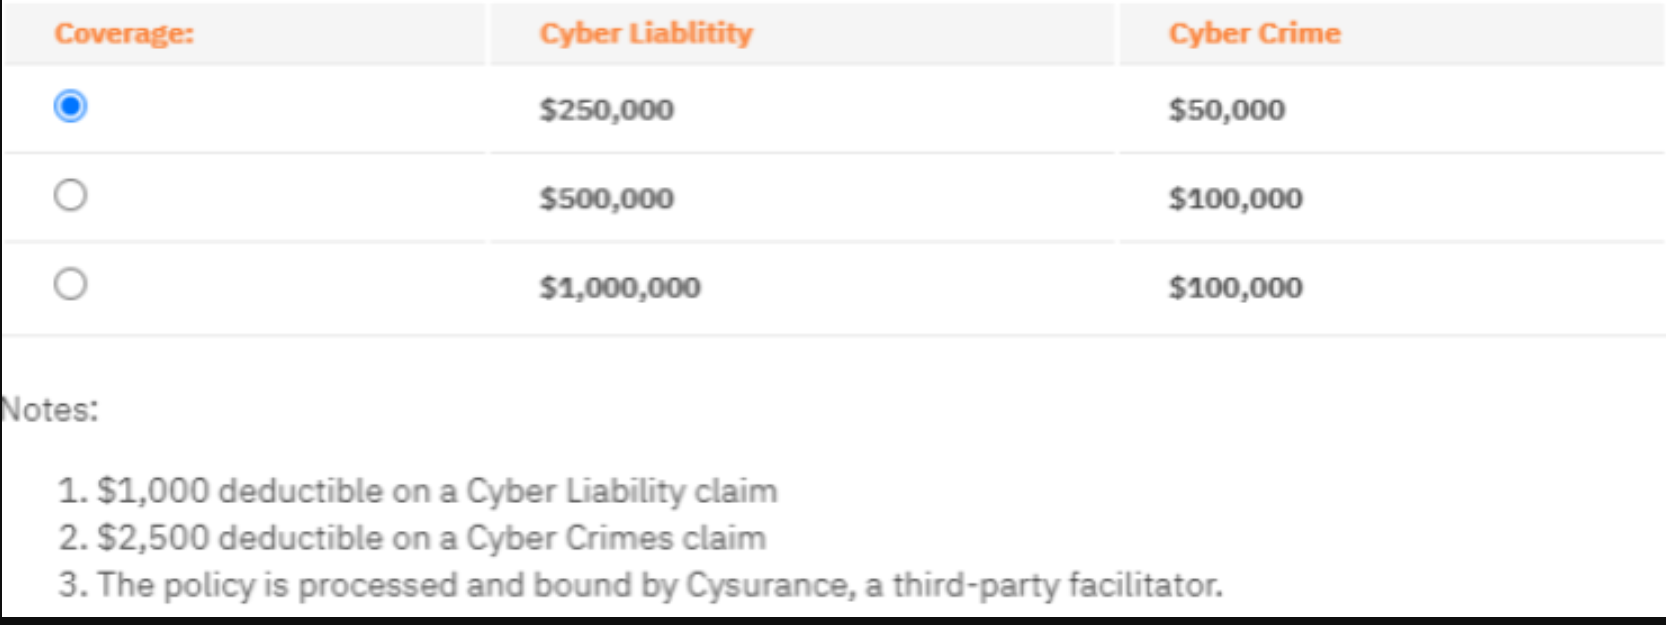The height and width of the screenshot is (625, 1666).
Task: Click the Notes heading
Action: 50,410
